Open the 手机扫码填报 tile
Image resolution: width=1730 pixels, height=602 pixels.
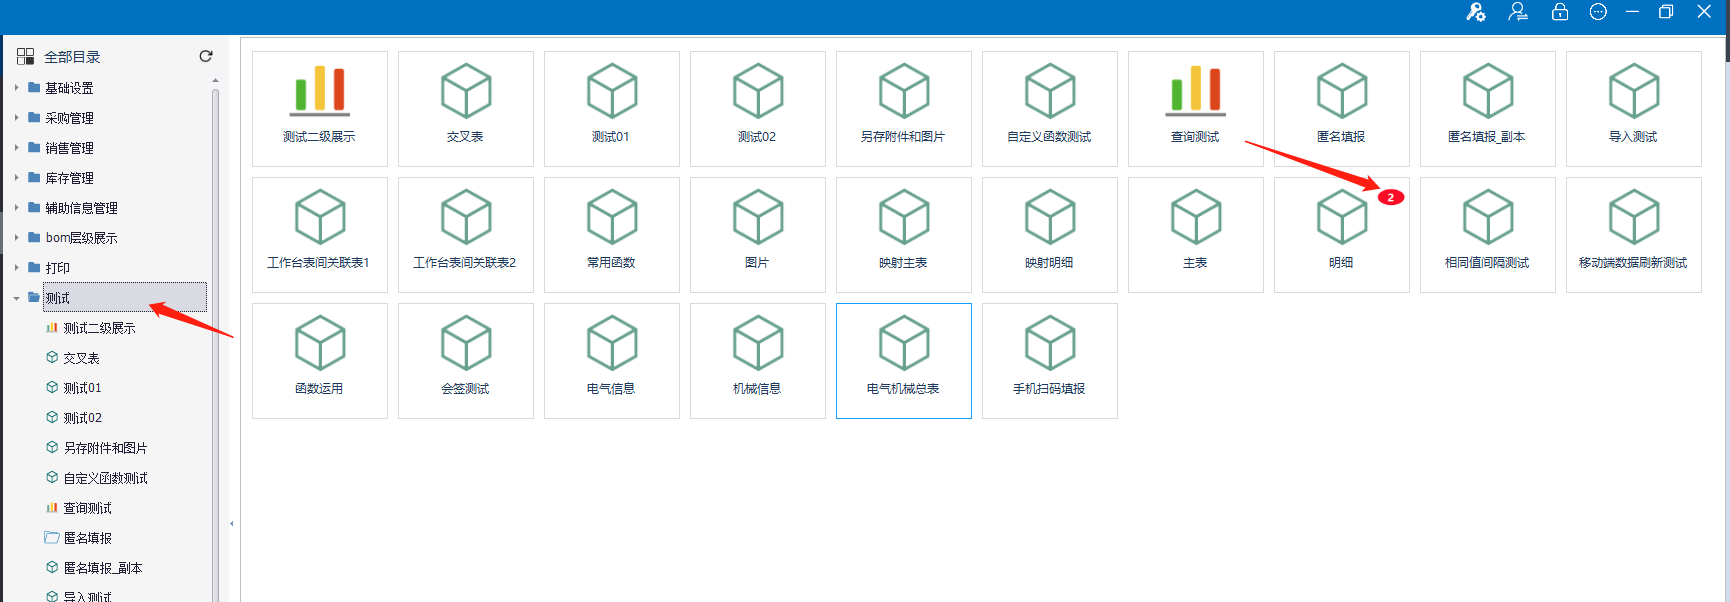click(x=1049, y=360)
